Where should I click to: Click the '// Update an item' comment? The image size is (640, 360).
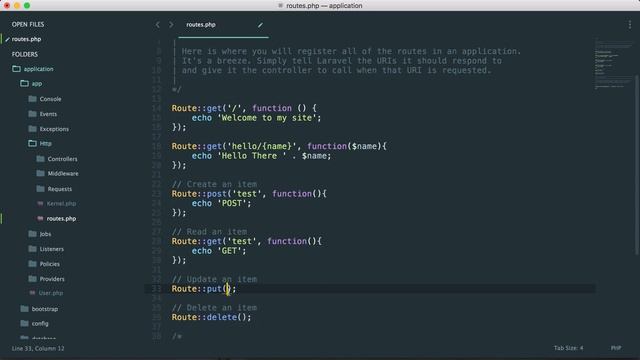tap(214, 280)
